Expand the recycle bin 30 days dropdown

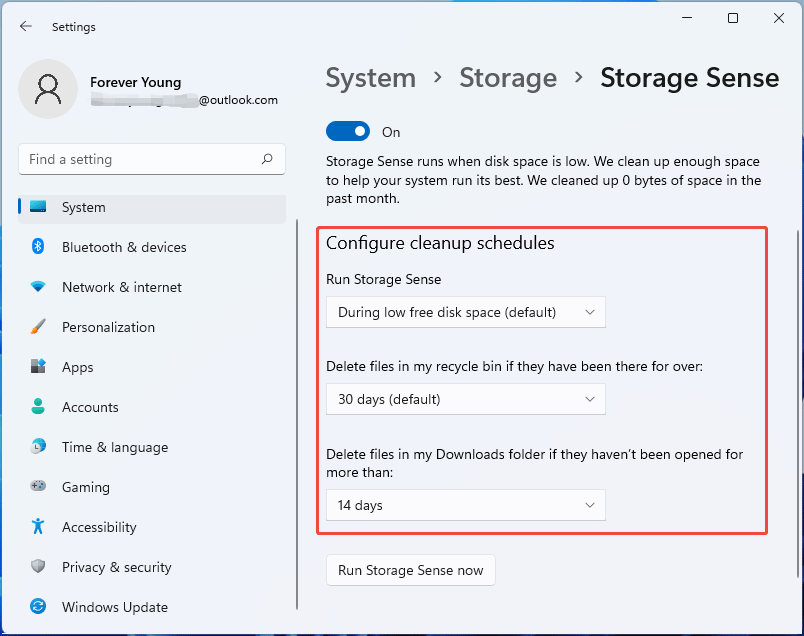[466, 399]
